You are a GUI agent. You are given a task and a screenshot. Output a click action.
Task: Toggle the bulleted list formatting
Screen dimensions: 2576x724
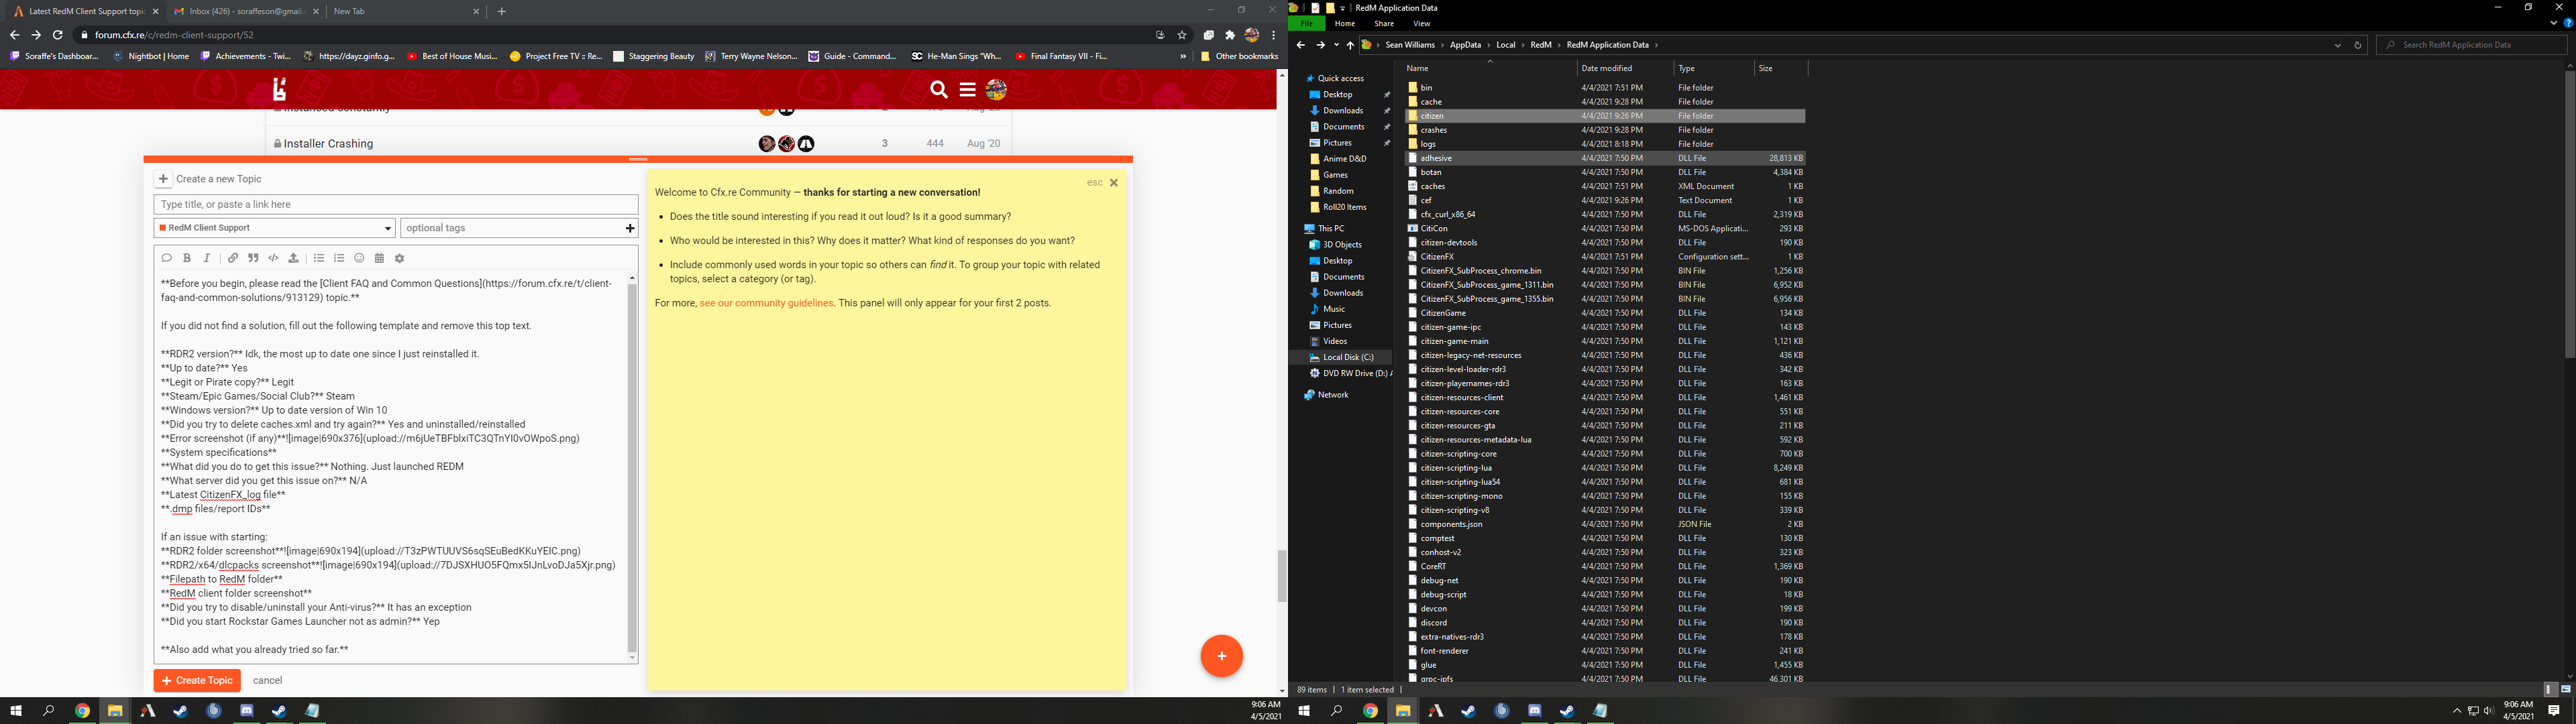click(319, 258)
